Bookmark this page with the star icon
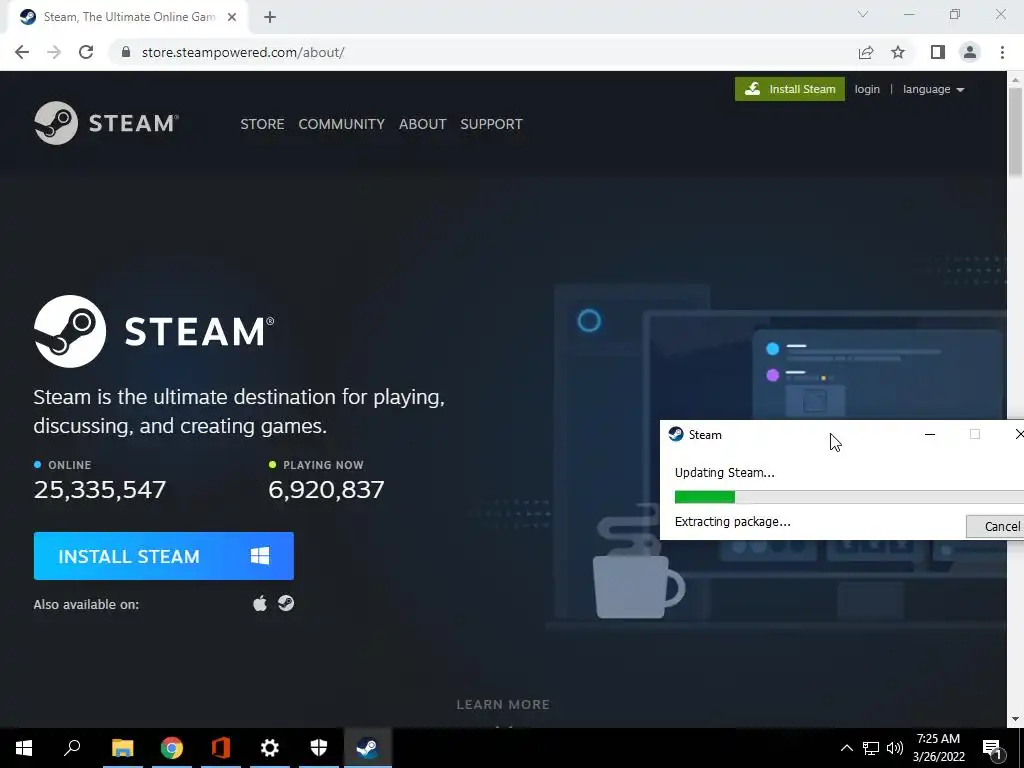Screen dimensions: 1024x768 point(898,52)
